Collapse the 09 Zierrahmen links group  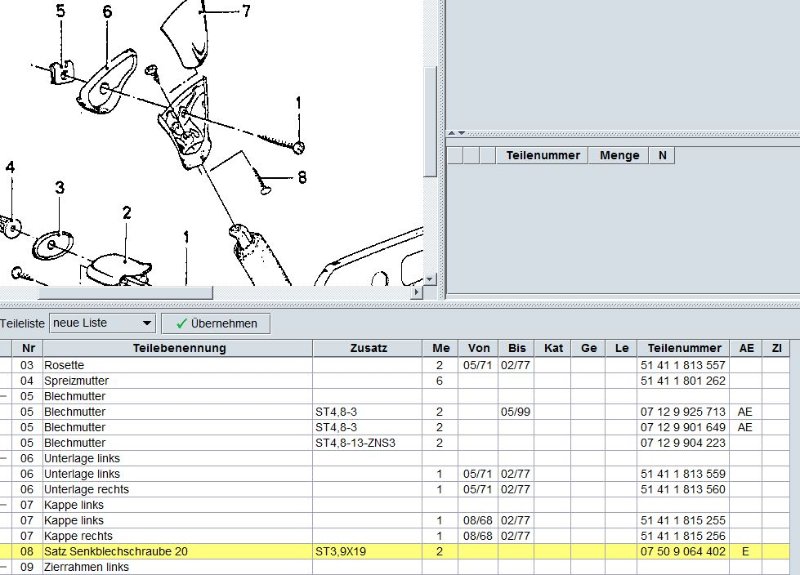[x=5, y=567]
